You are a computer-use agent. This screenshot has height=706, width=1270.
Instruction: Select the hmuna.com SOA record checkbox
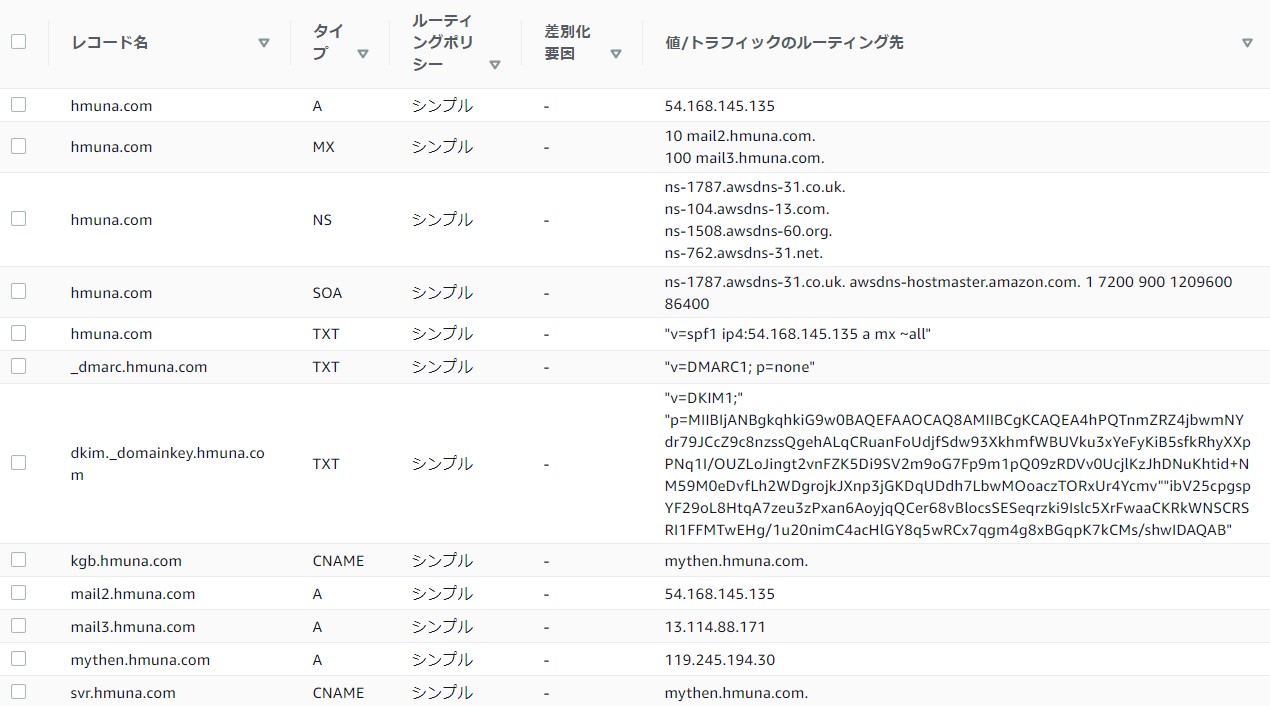click(x=18, y=292)
